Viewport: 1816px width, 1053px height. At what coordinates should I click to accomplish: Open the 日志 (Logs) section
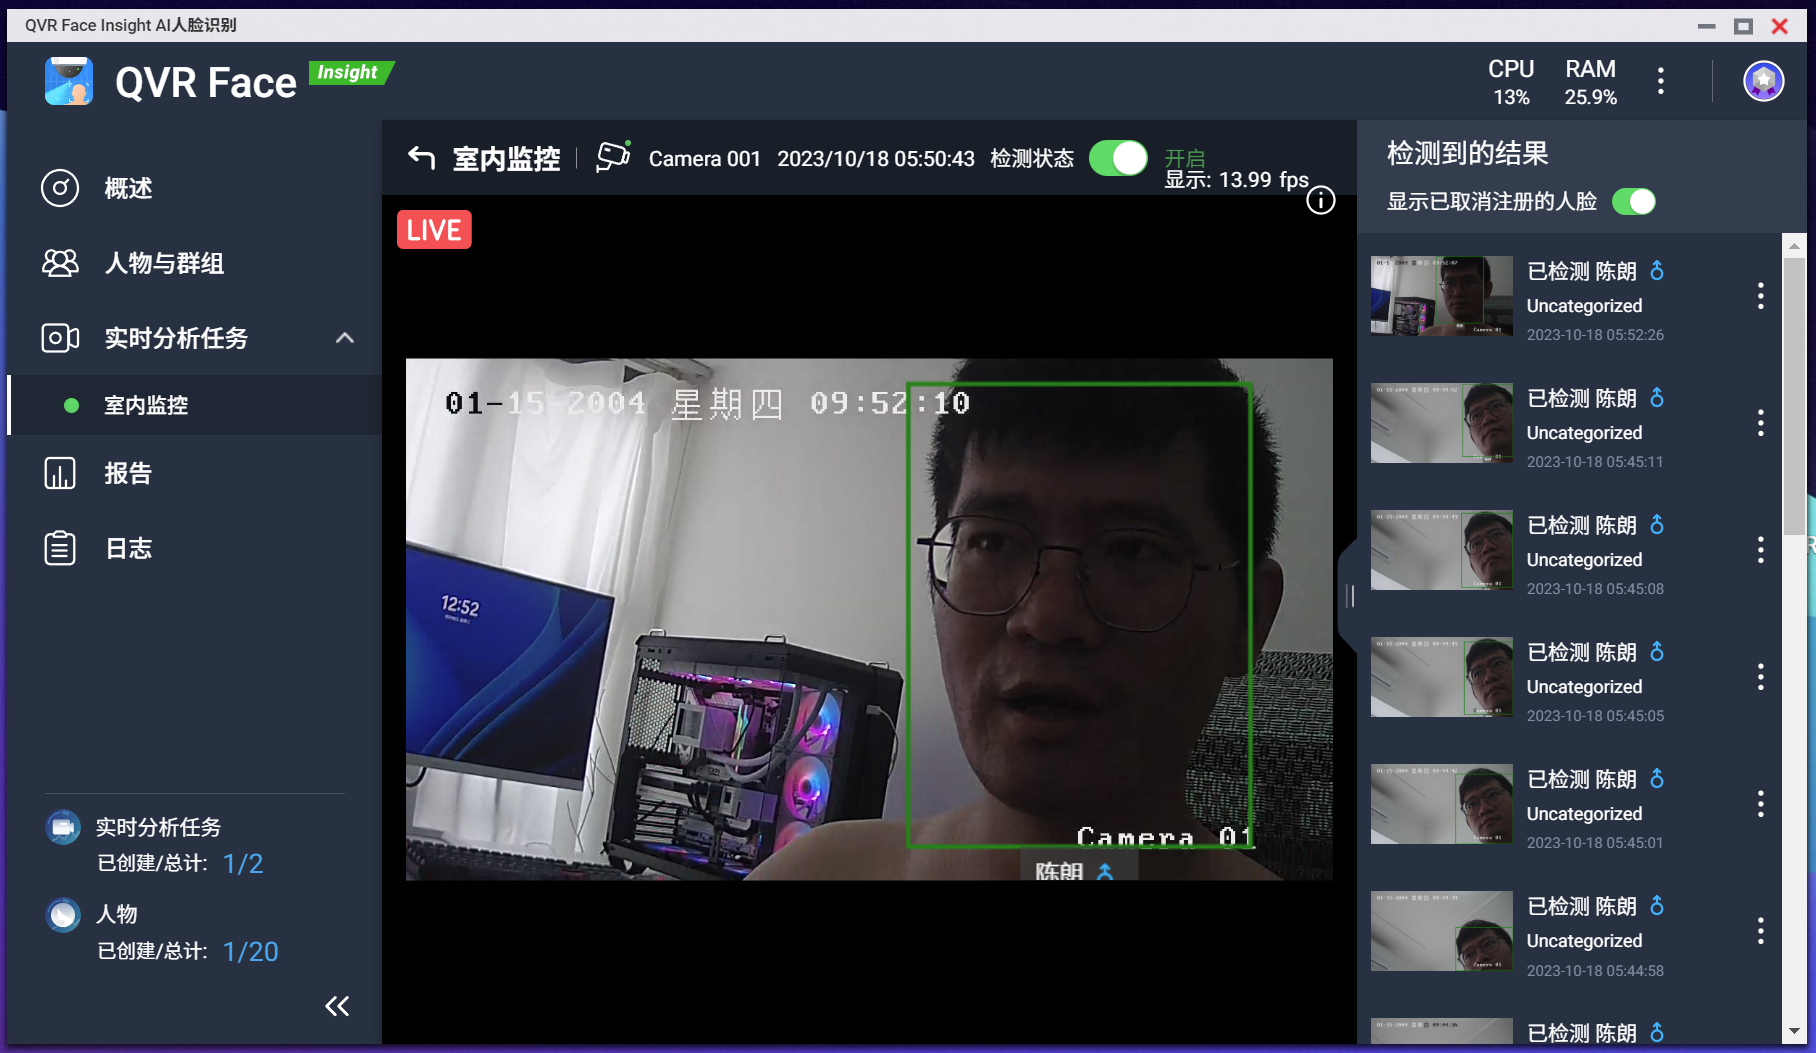tap(126, 548)
